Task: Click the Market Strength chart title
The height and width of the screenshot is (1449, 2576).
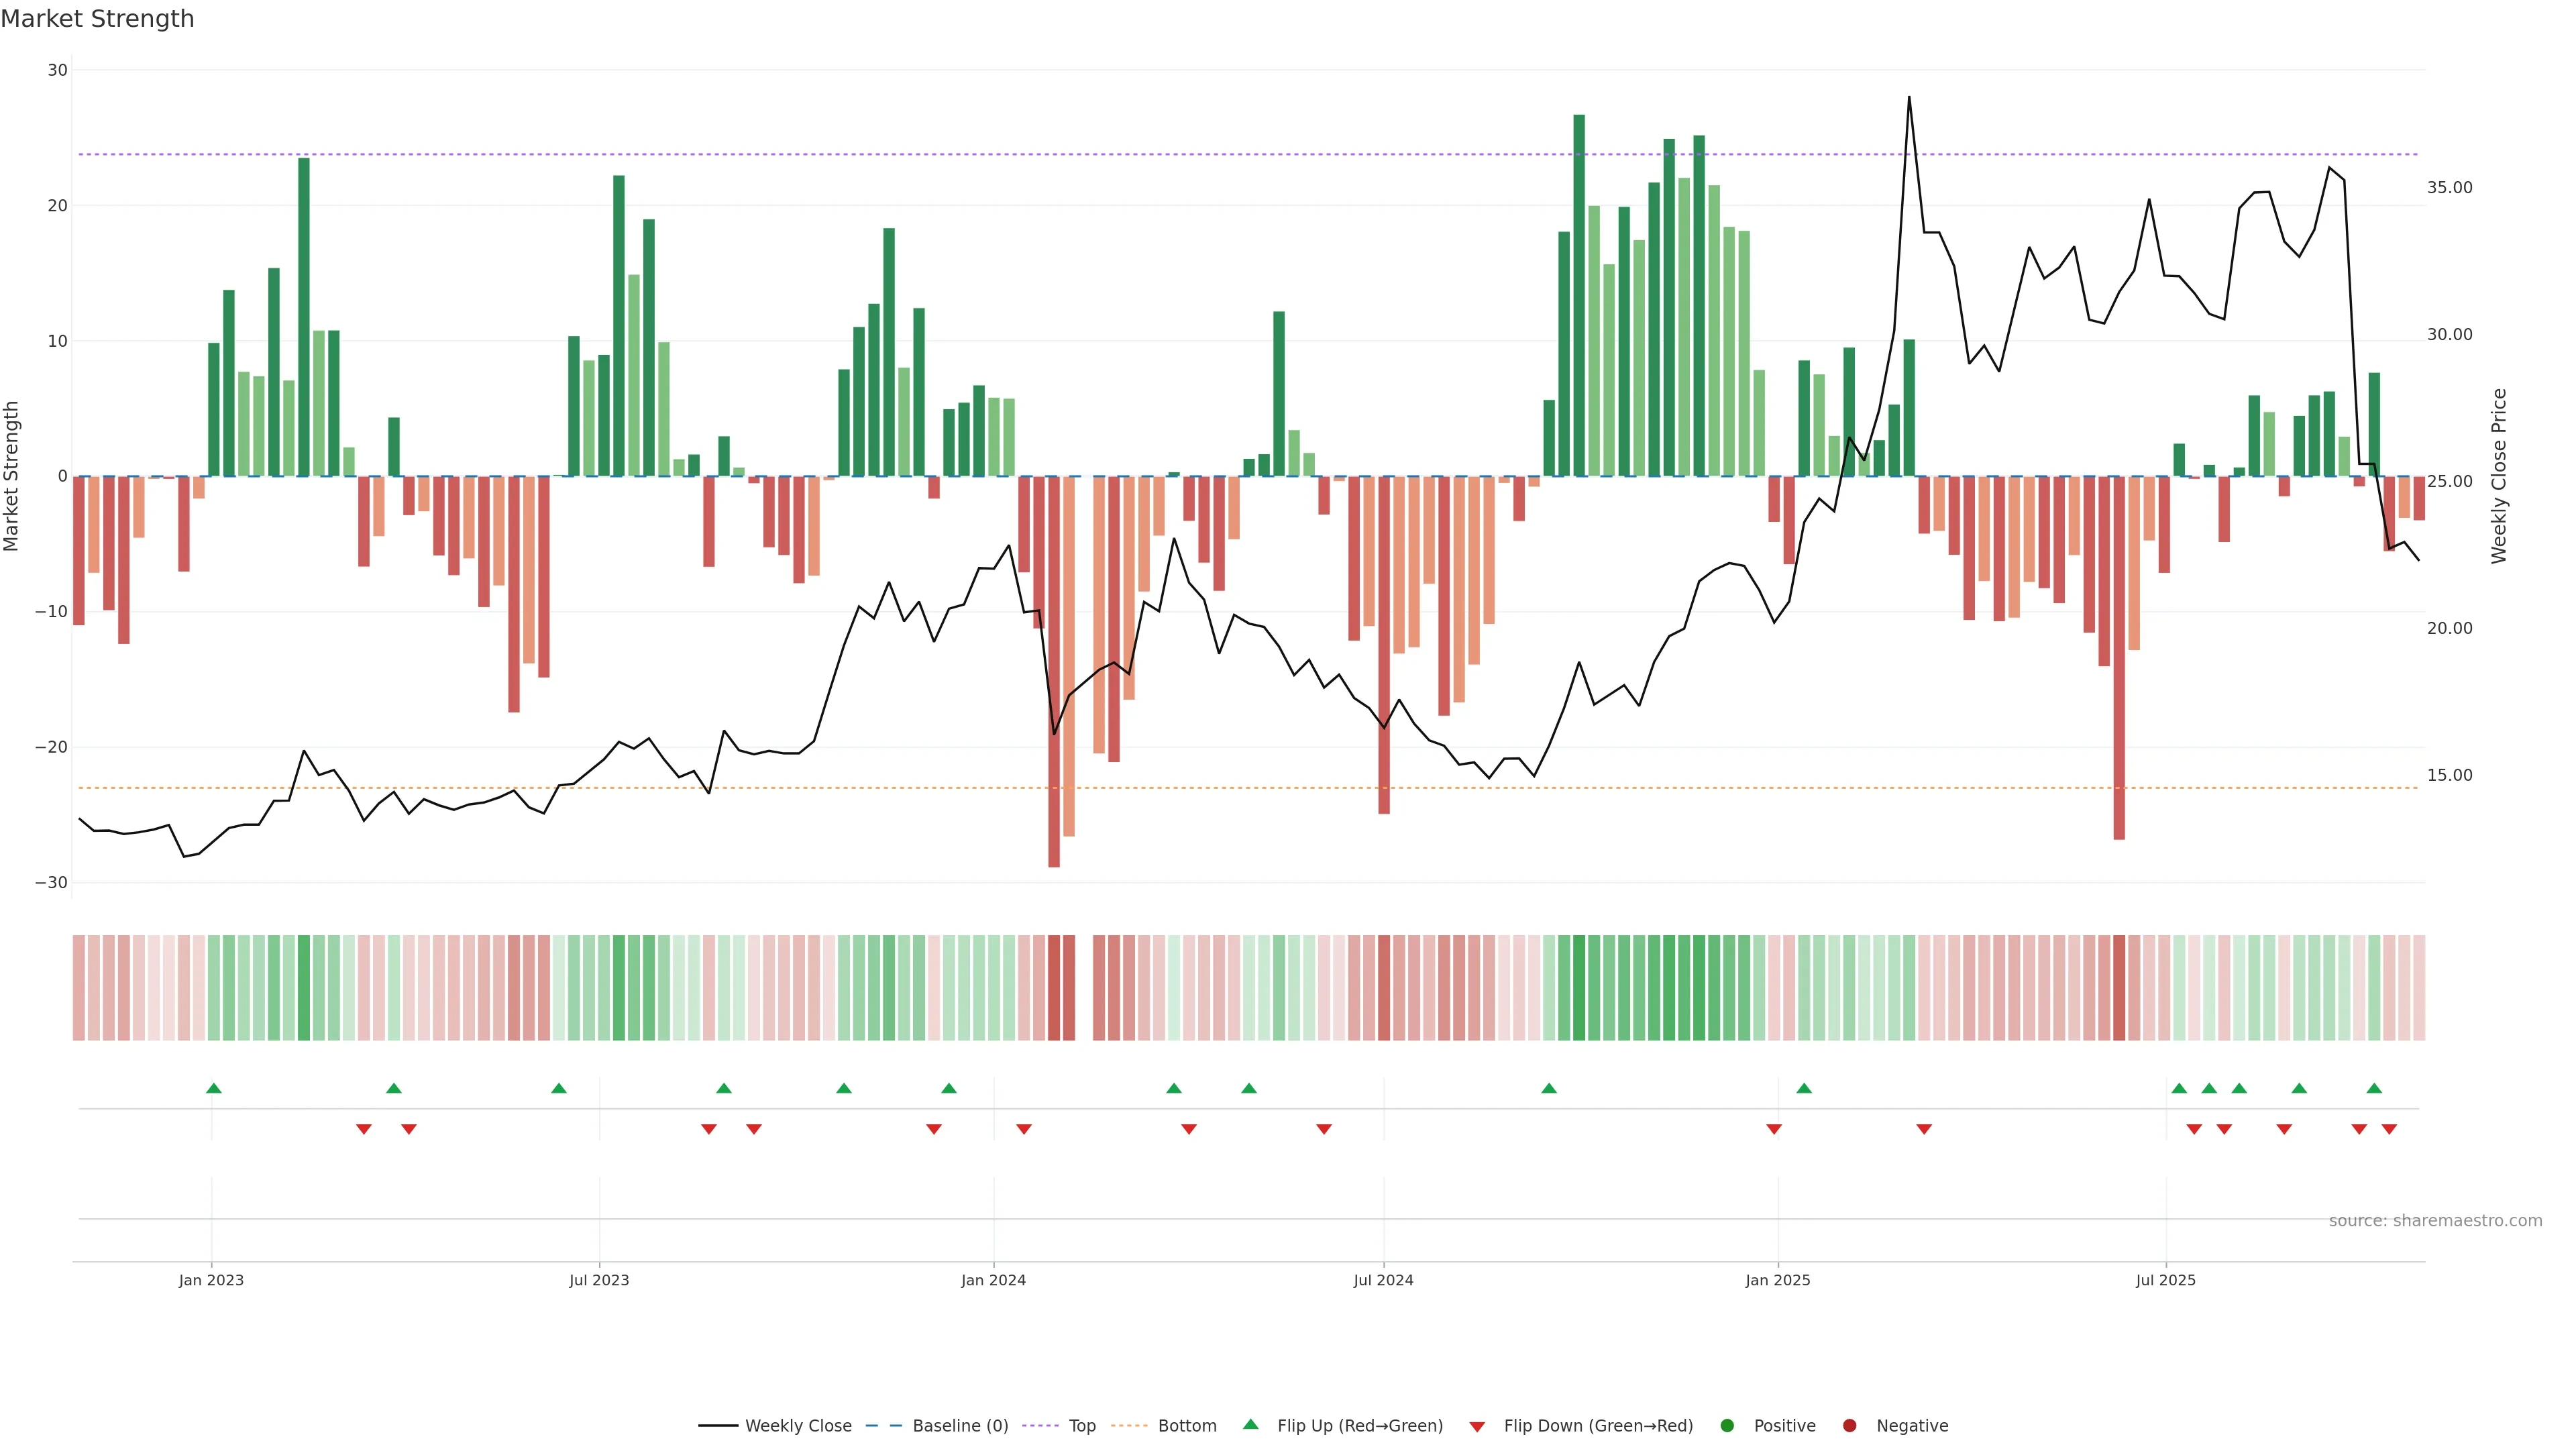Action: [97, 19]
